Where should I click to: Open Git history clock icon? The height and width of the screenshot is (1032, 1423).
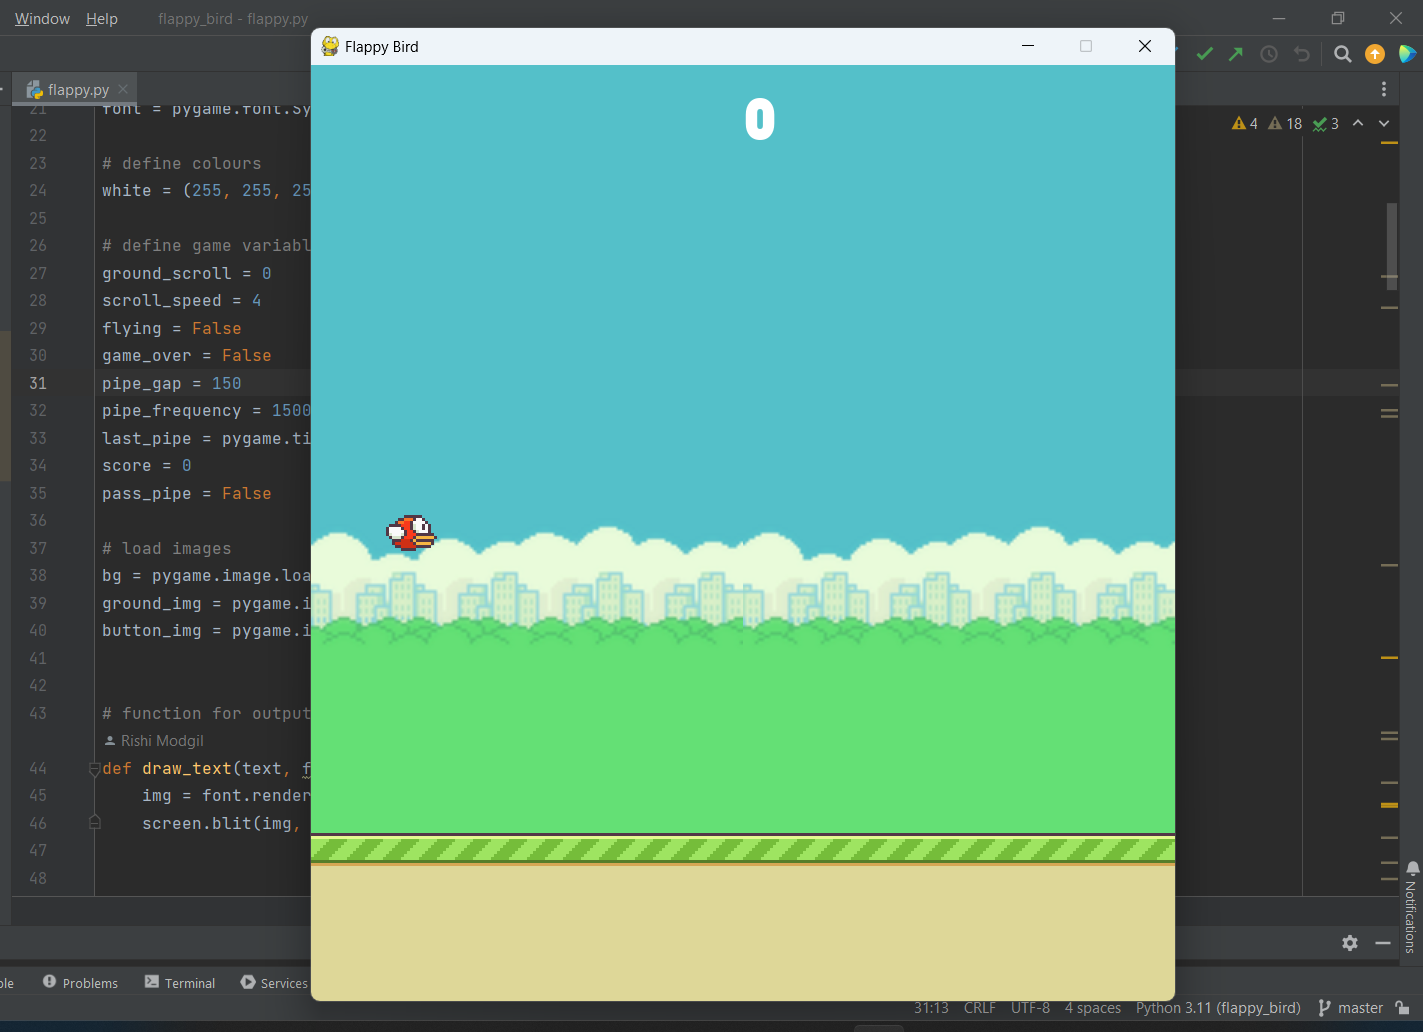coord(1269,54)
